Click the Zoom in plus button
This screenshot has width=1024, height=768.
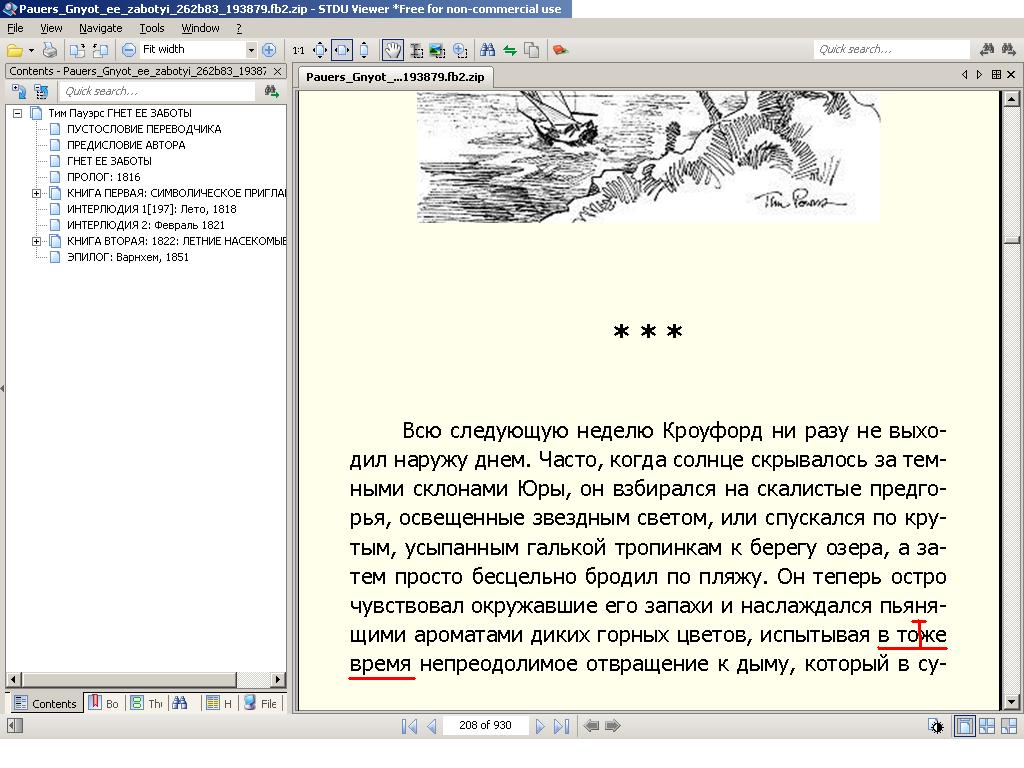tap(268, 50)
